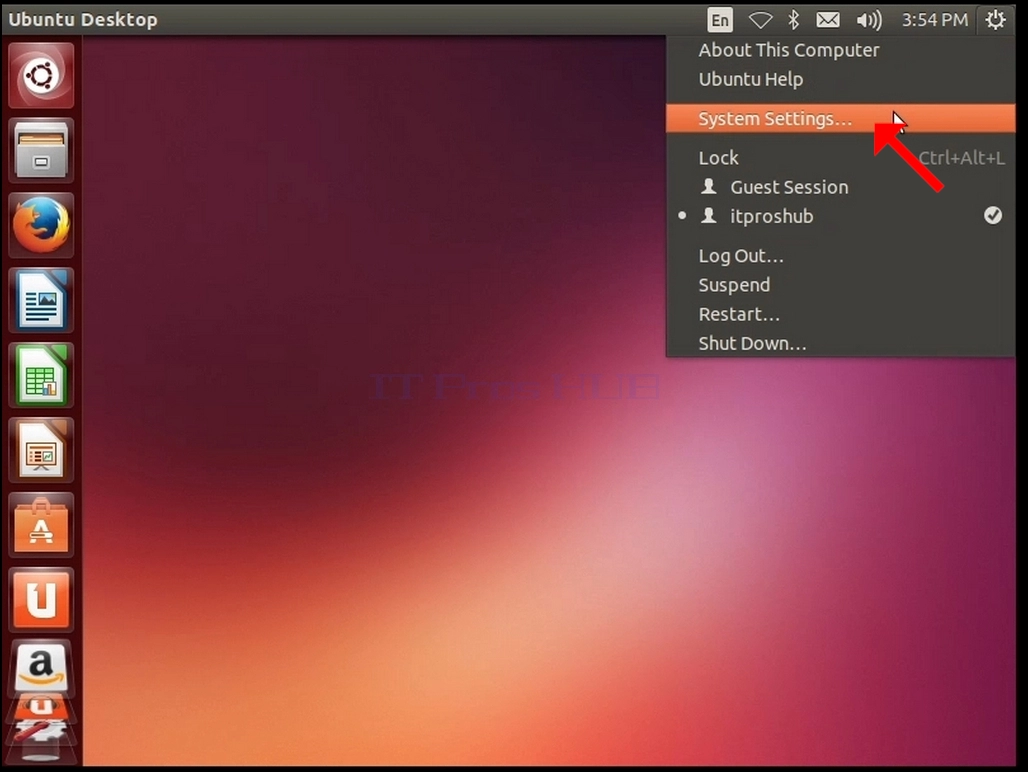The image size is (1028, 772).
Task: Open the sound volume indicator
Action: pyautogui.click(x=869, y=20)
